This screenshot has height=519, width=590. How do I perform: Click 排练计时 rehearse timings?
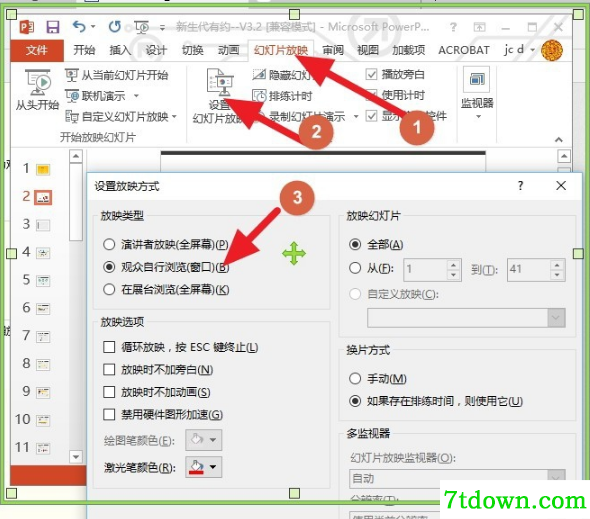tap(282, 96)
